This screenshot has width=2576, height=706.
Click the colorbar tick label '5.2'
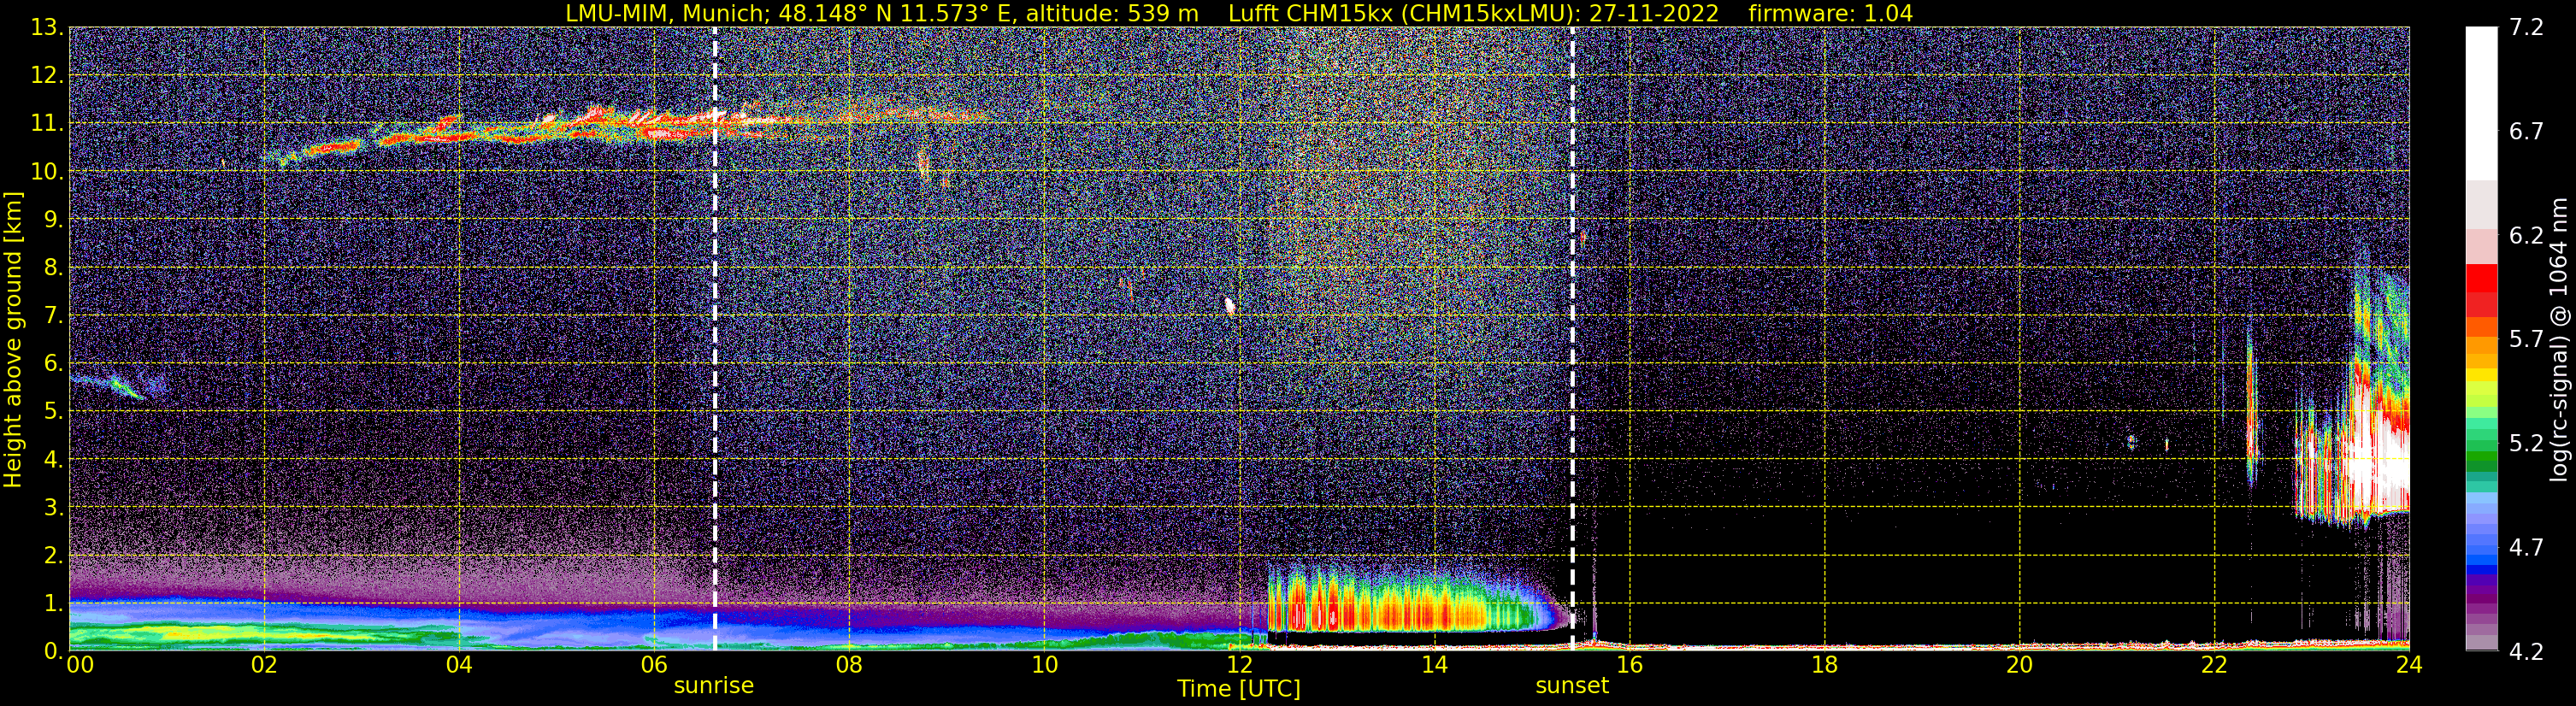pyautogui.click(x=2526, y=444)
